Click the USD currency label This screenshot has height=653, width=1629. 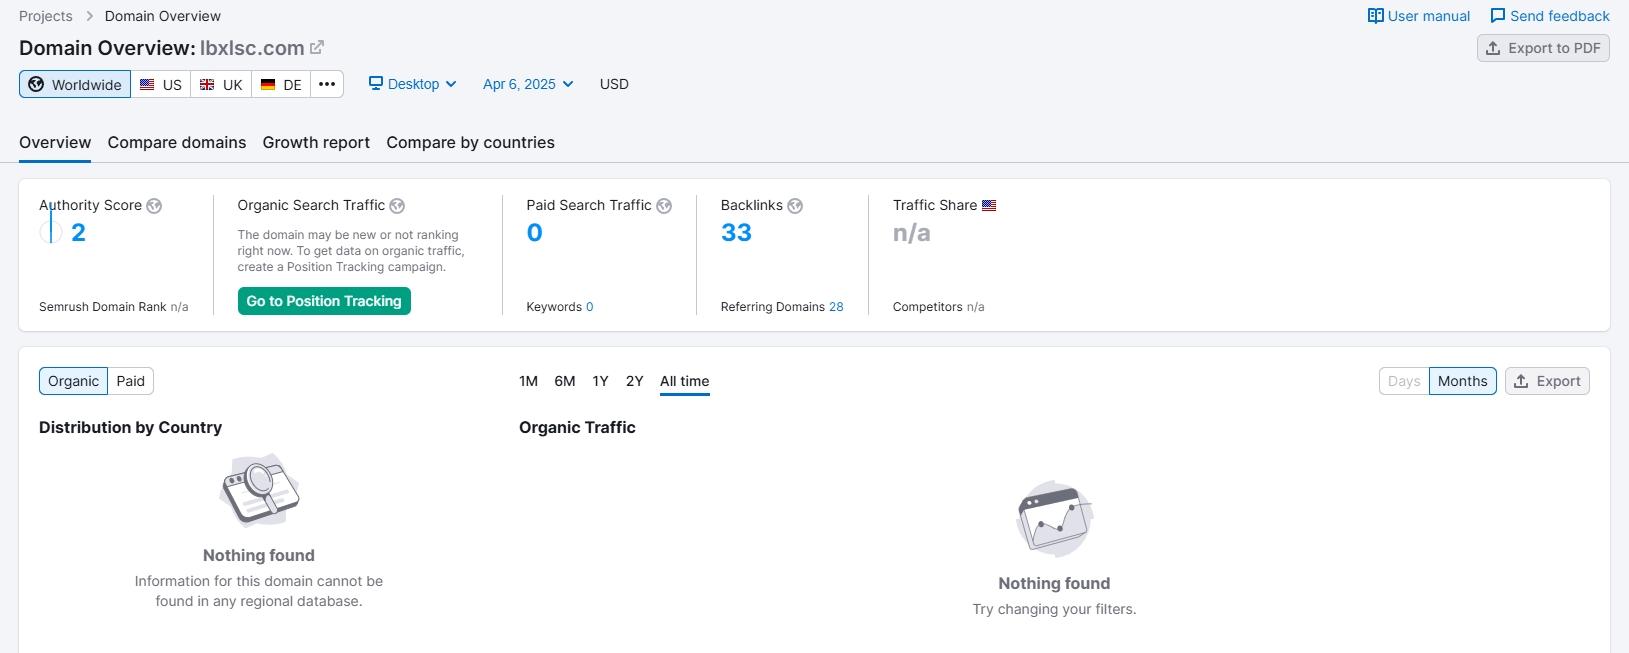point(614,84)
